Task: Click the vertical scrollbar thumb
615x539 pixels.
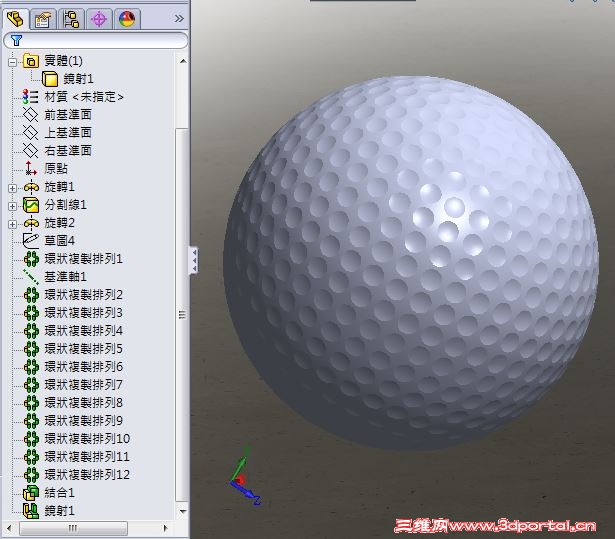Action: click(x=182, y=315)
